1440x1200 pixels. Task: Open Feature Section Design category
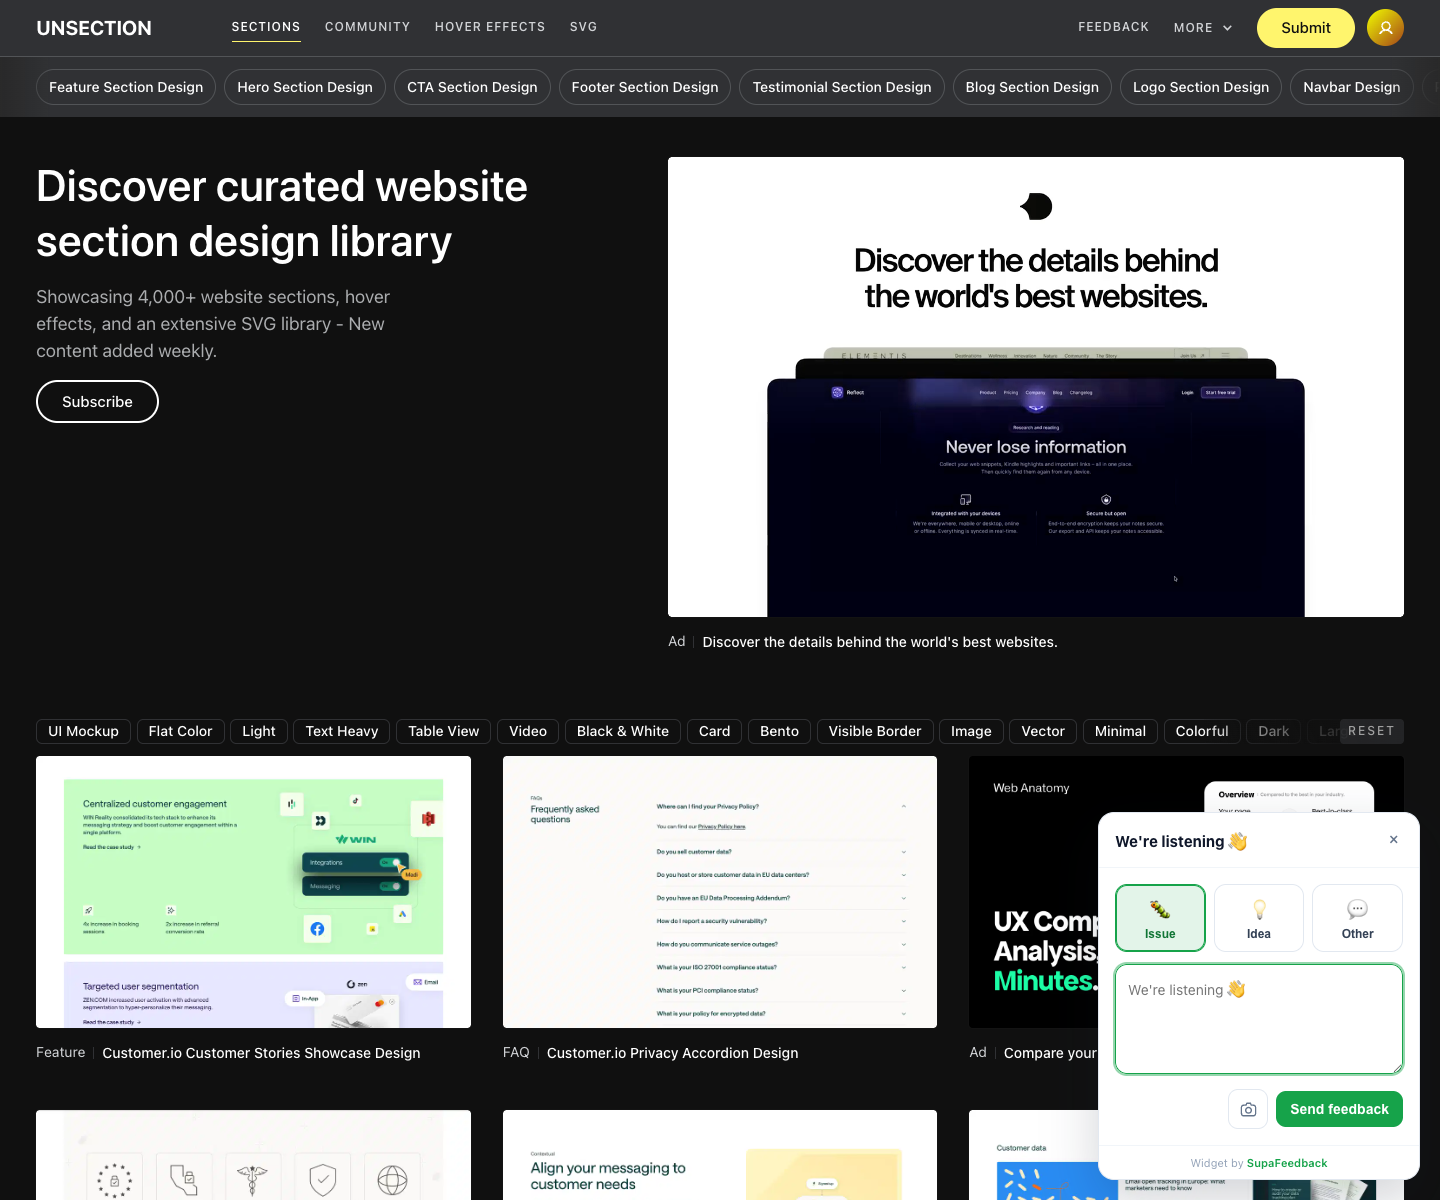(x=126, y=87)
